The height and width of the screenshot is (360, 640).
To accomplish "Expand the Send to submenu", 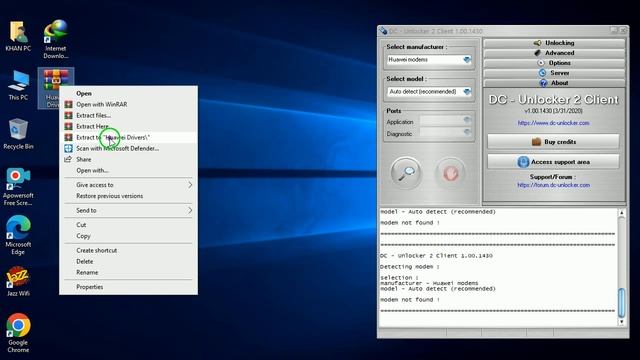I will click(128, 211).
